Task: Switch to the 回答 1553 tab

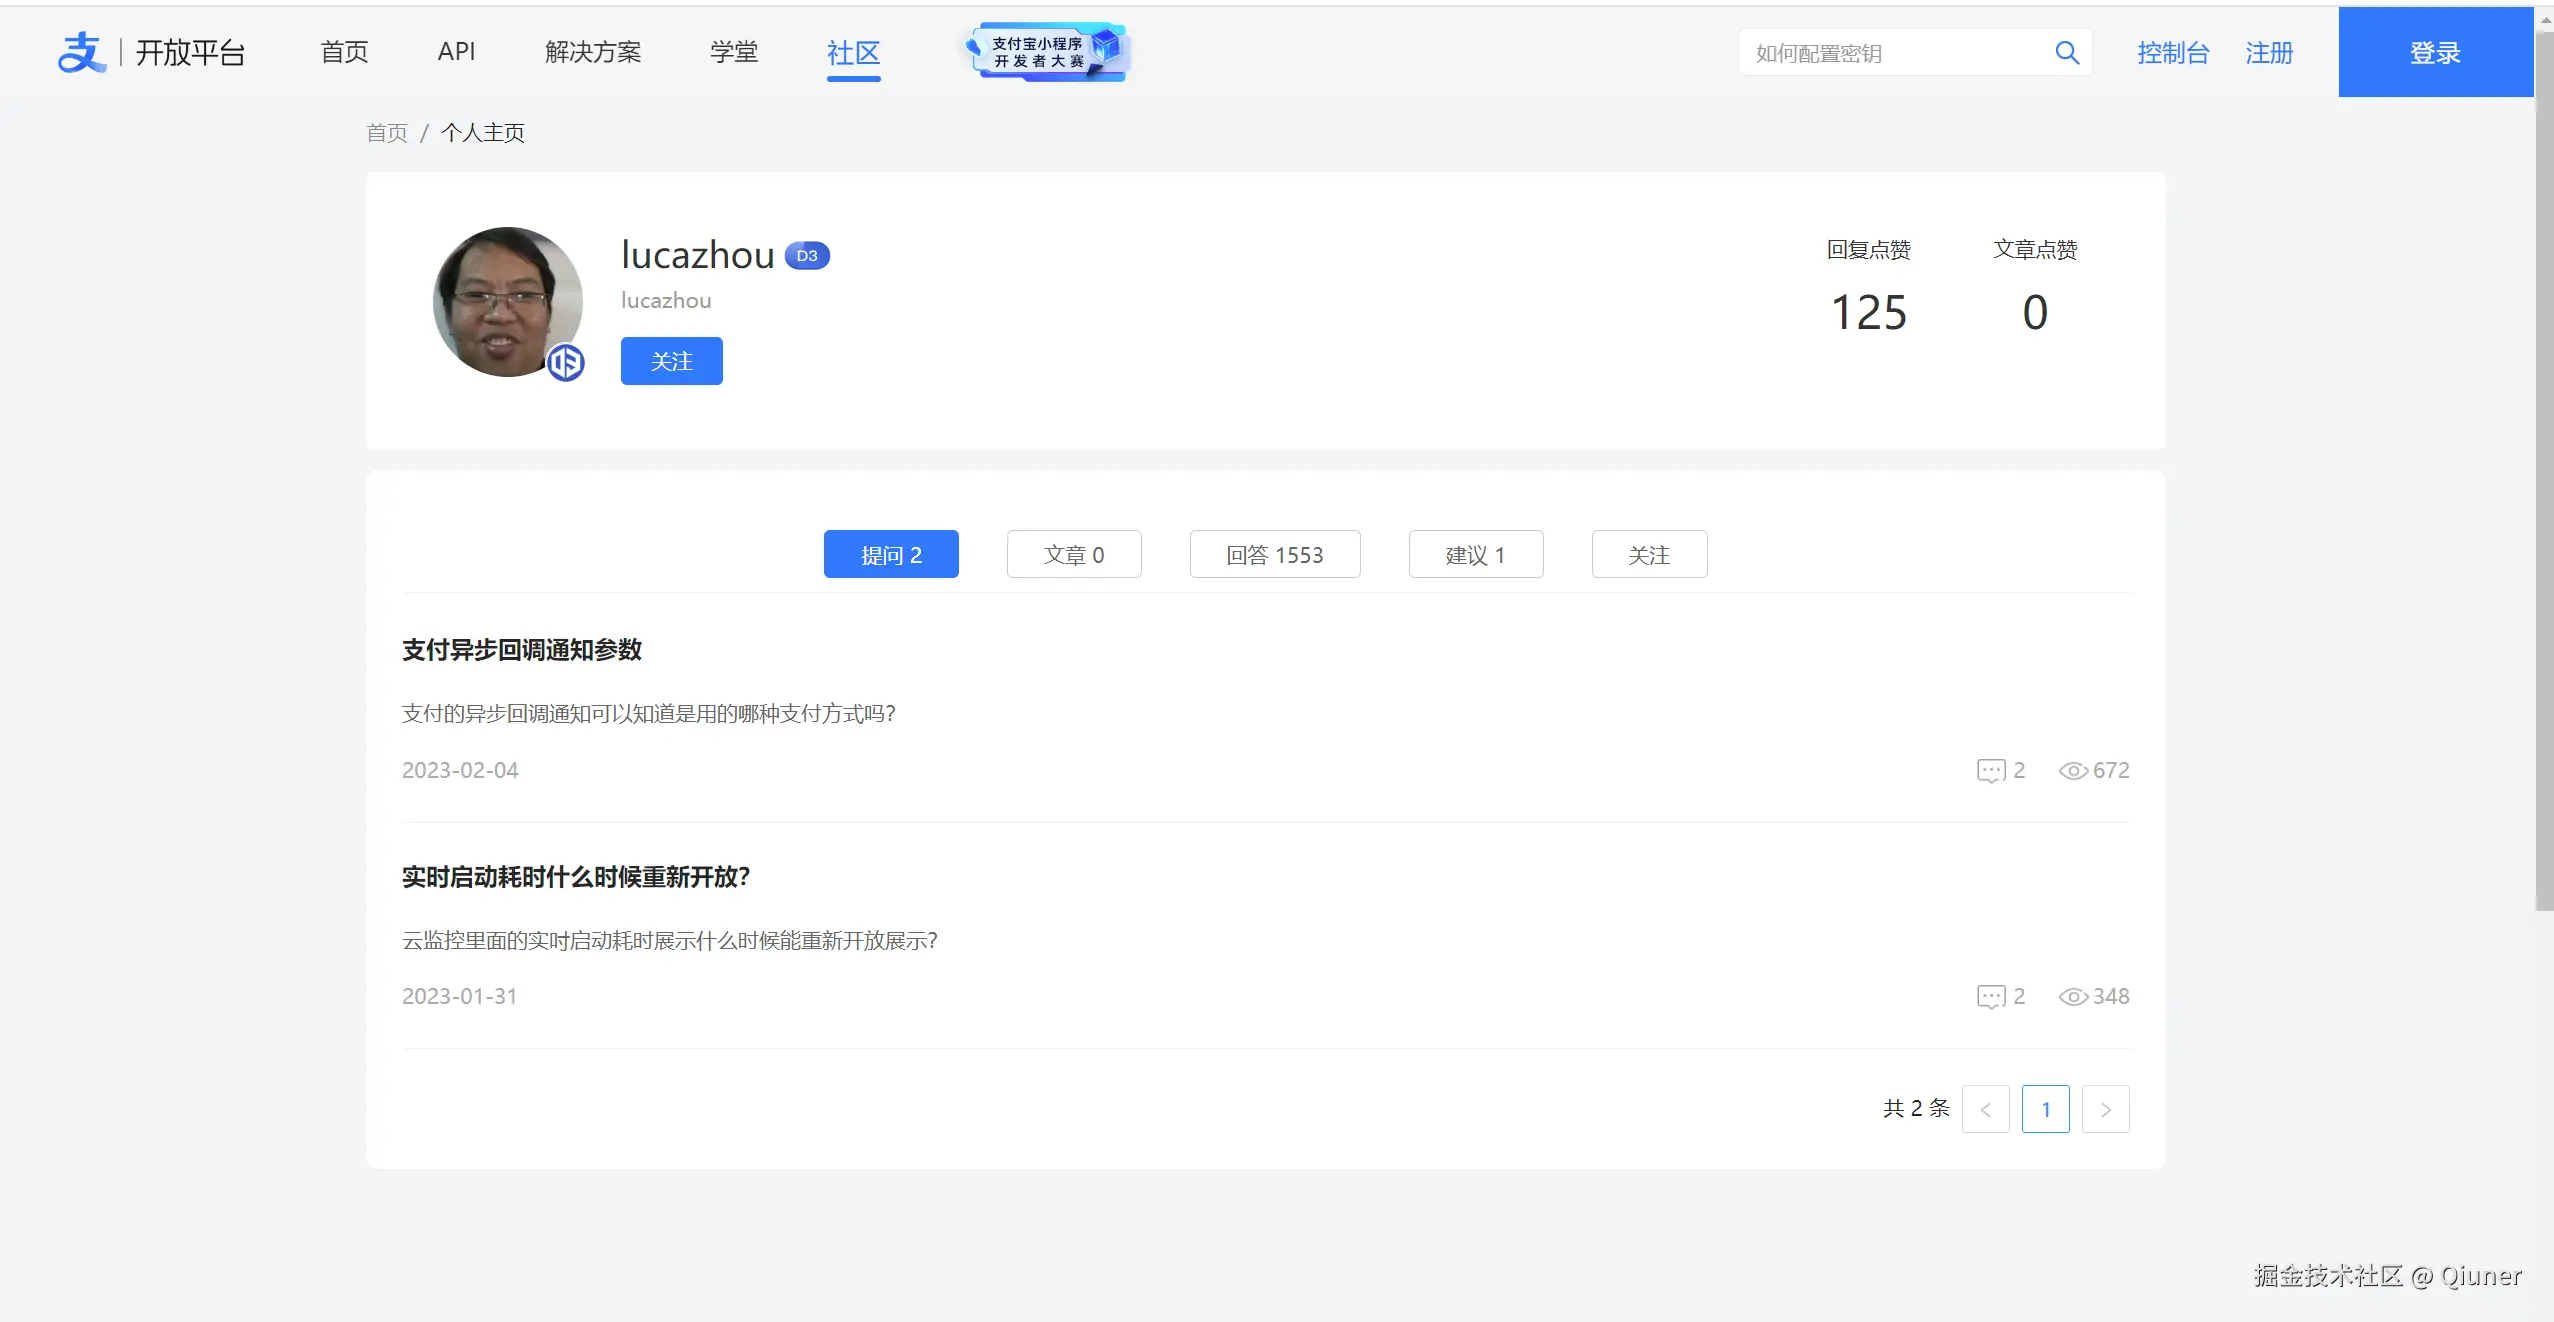Action: (x=1274, y=555)
